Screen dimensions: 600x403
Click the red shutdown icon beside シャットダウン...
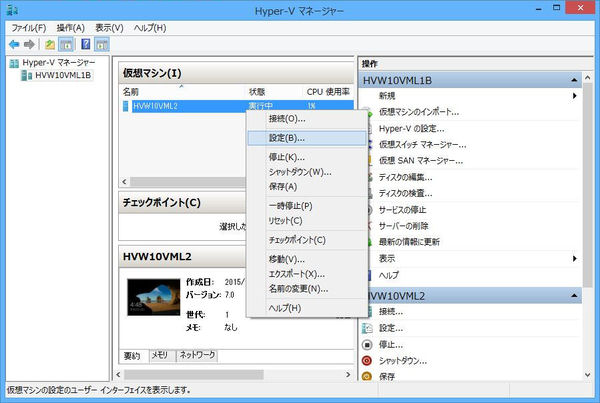367,361
